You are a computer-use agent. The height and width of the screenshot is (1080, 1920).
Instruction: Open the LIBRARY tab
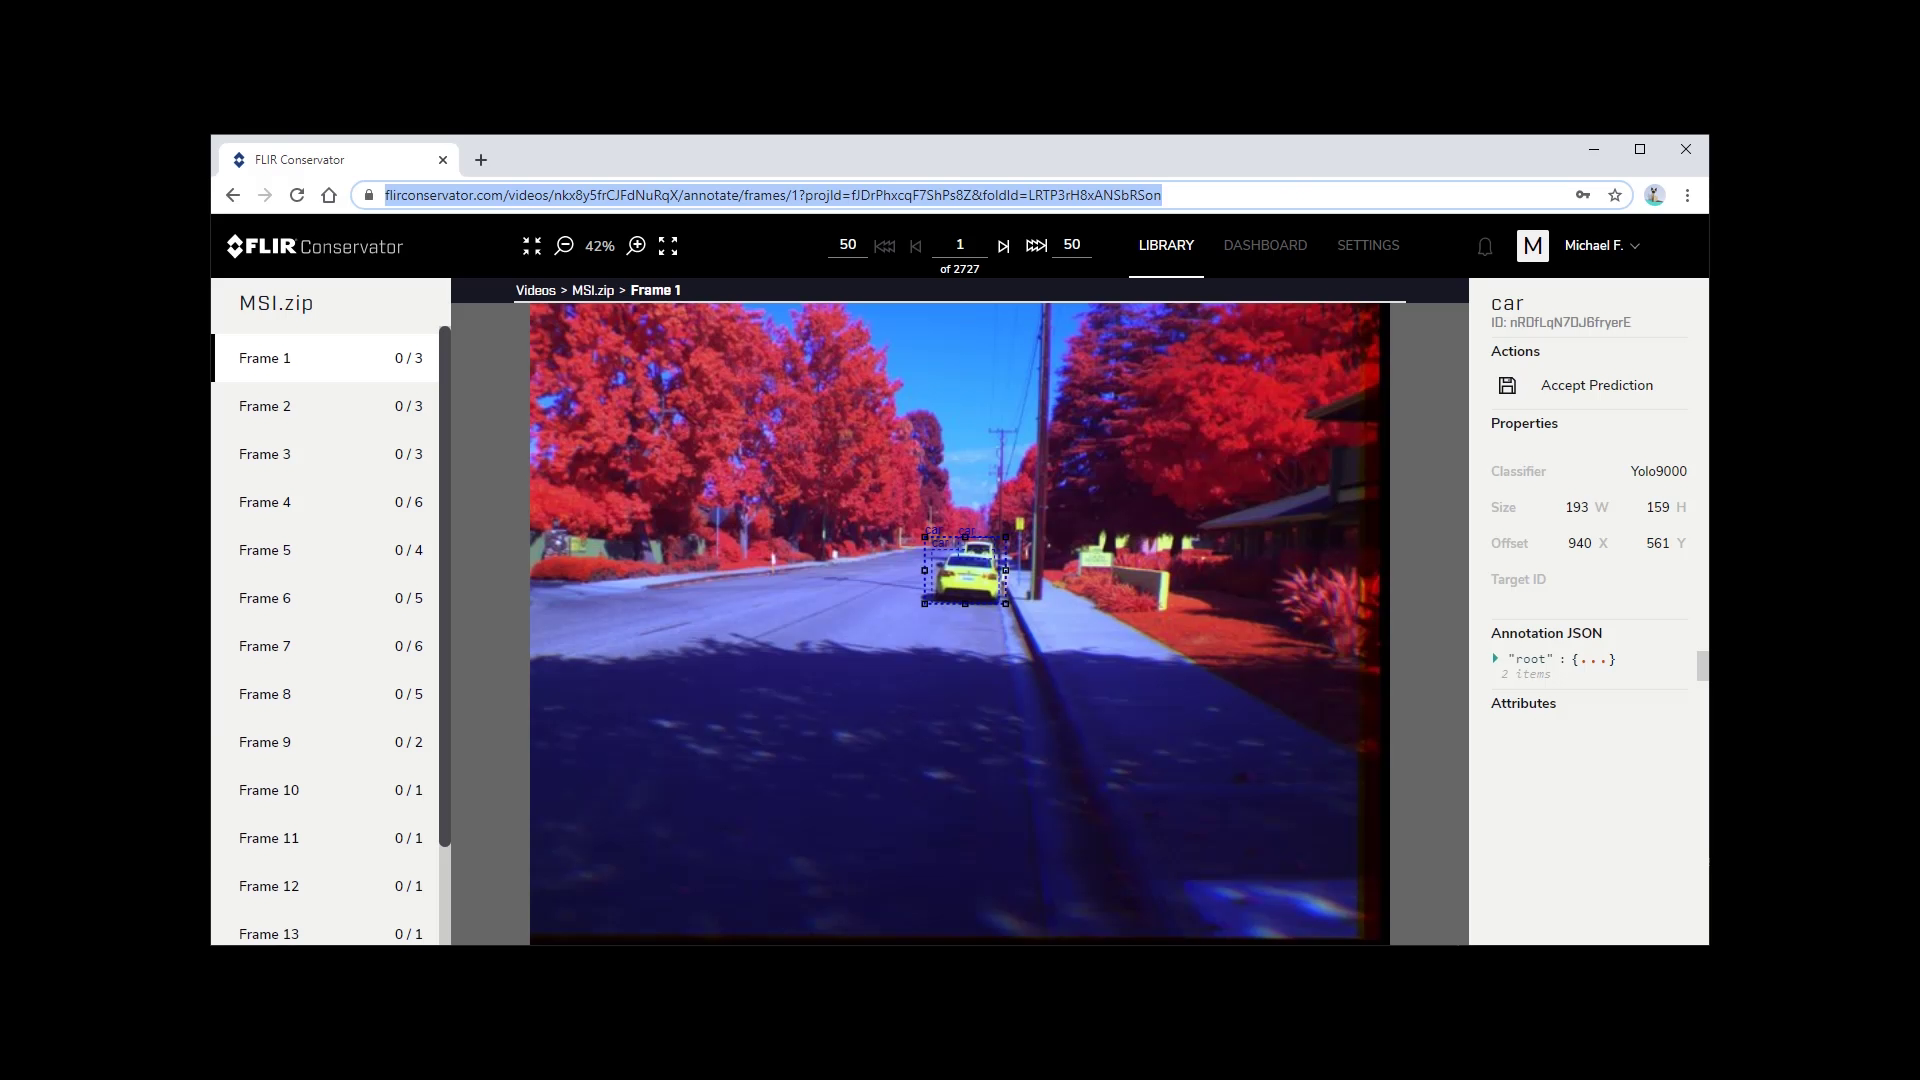click(1166, 245)
